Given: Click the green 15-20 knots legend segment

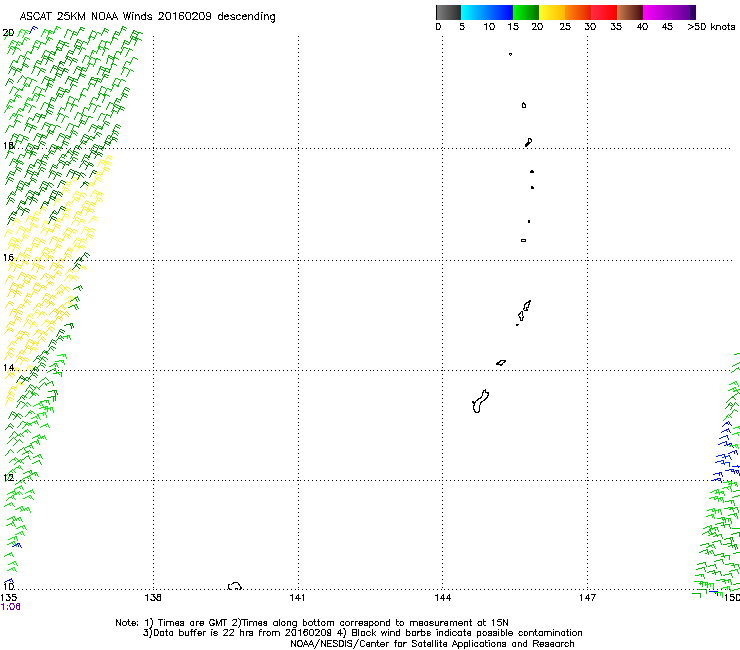Looking at the screenshot, I should [526, 12].
